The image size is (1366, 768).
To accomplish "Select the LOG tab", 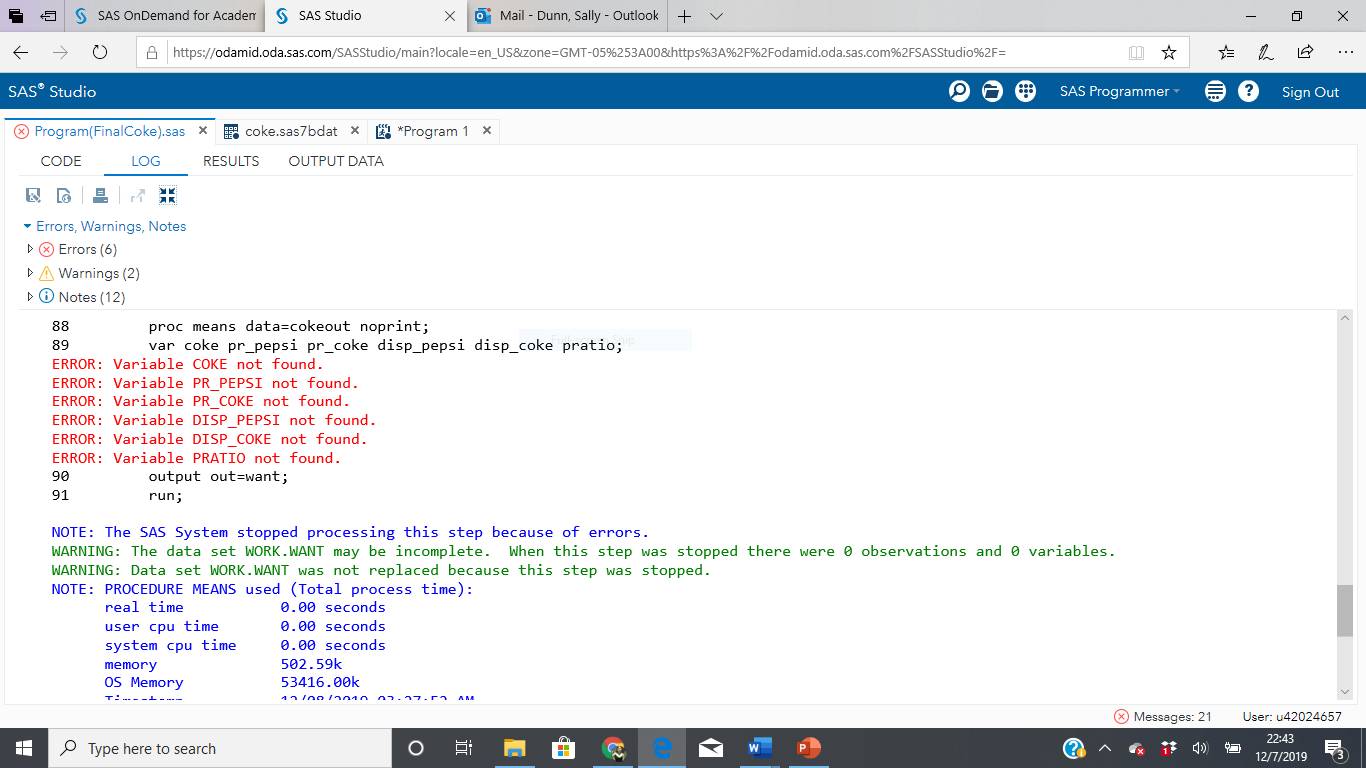I will 146,161.
